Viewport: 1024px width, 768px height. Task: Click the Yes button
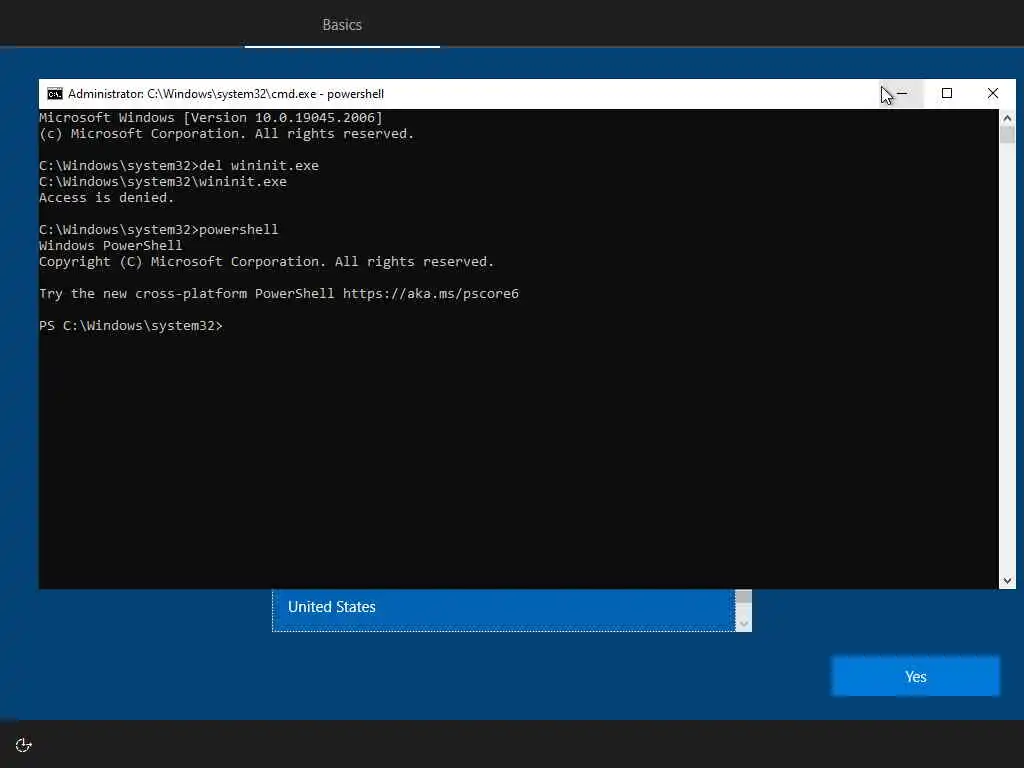pos(916,677)
